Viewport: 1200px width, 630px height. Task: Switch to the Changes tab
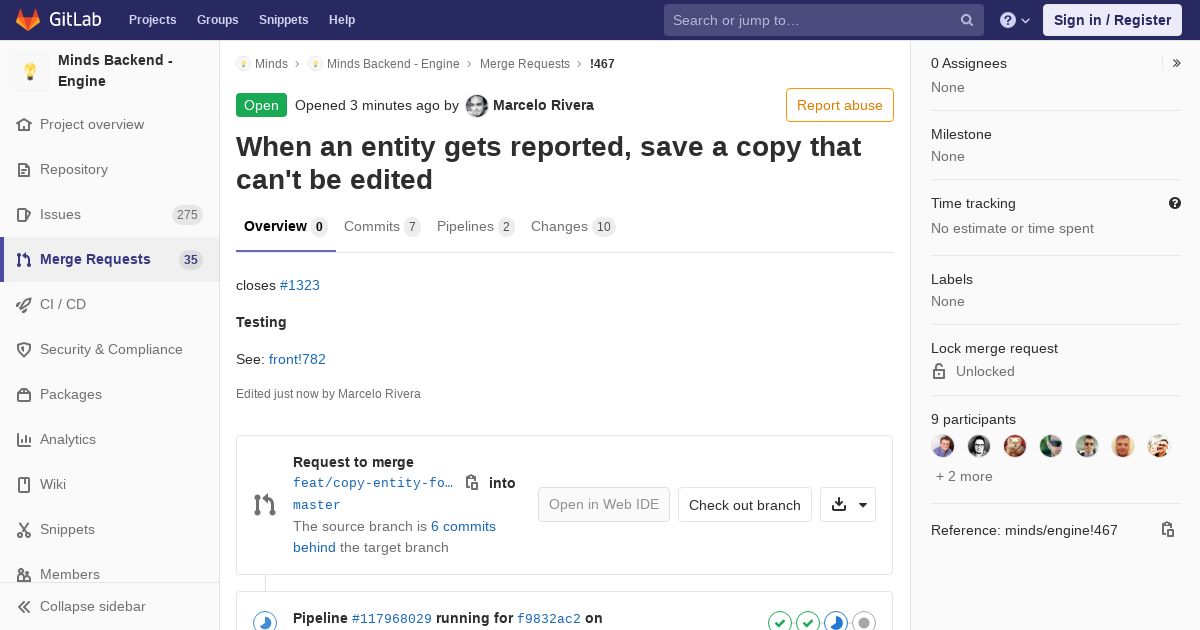(x=573, y=227)
